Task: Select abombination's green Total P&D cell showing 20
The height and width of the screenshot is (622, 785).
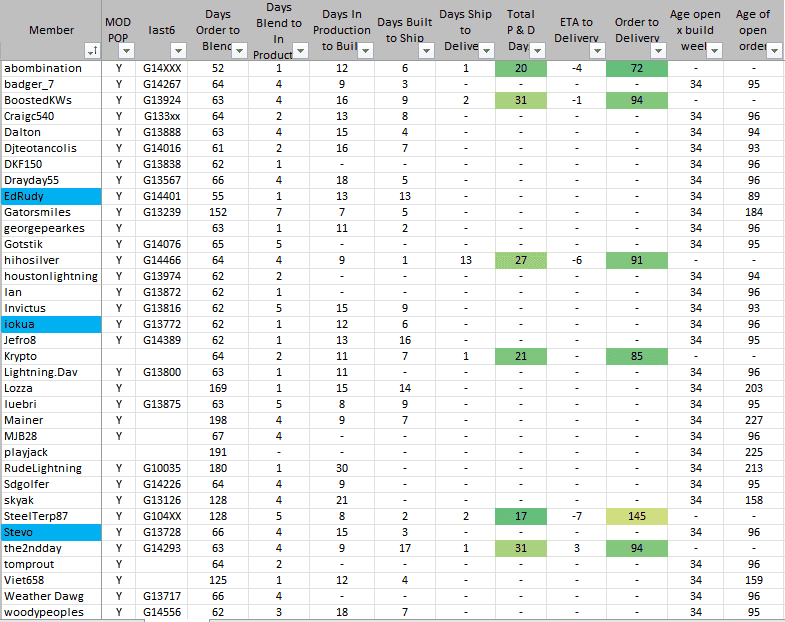Action: (x=521, y=68)
